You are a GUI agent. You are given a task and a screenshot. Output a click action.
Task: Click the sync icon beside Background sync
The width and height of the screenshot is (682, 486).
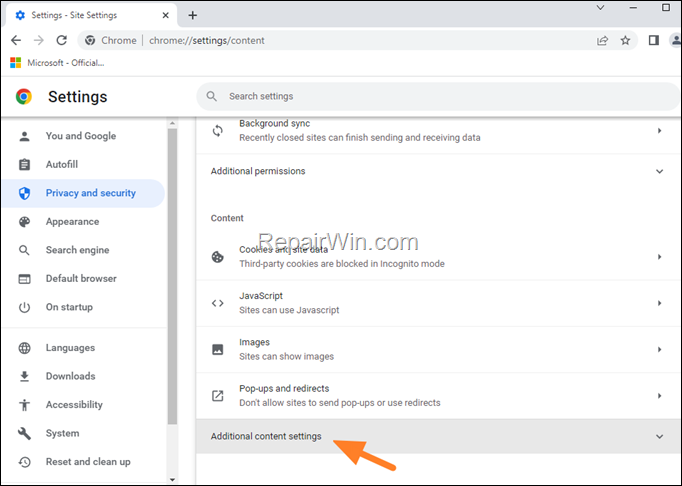[217, 131]
